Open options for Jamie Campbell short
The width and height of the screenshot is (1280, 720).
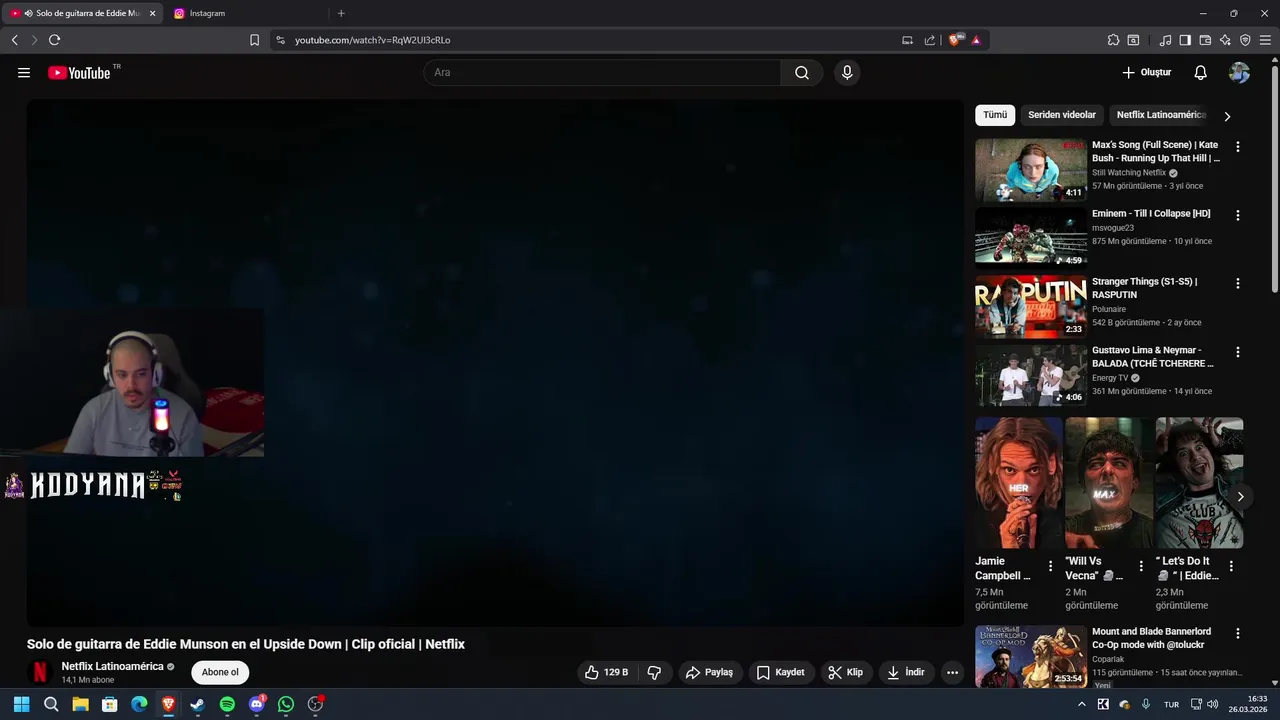(x=1050, y=566)
